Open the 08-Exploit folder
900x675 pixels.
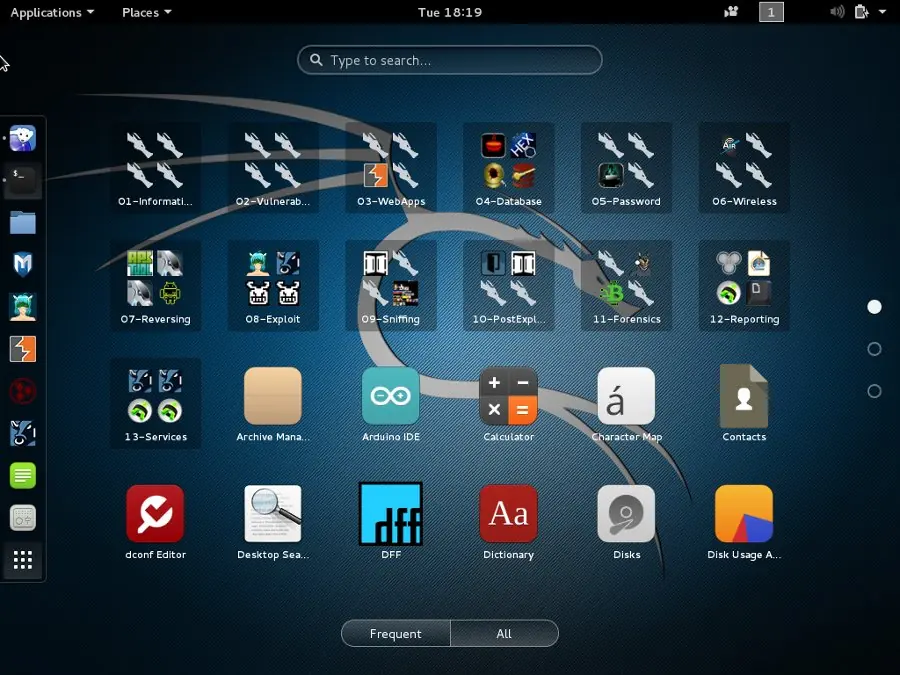point(273,285)
